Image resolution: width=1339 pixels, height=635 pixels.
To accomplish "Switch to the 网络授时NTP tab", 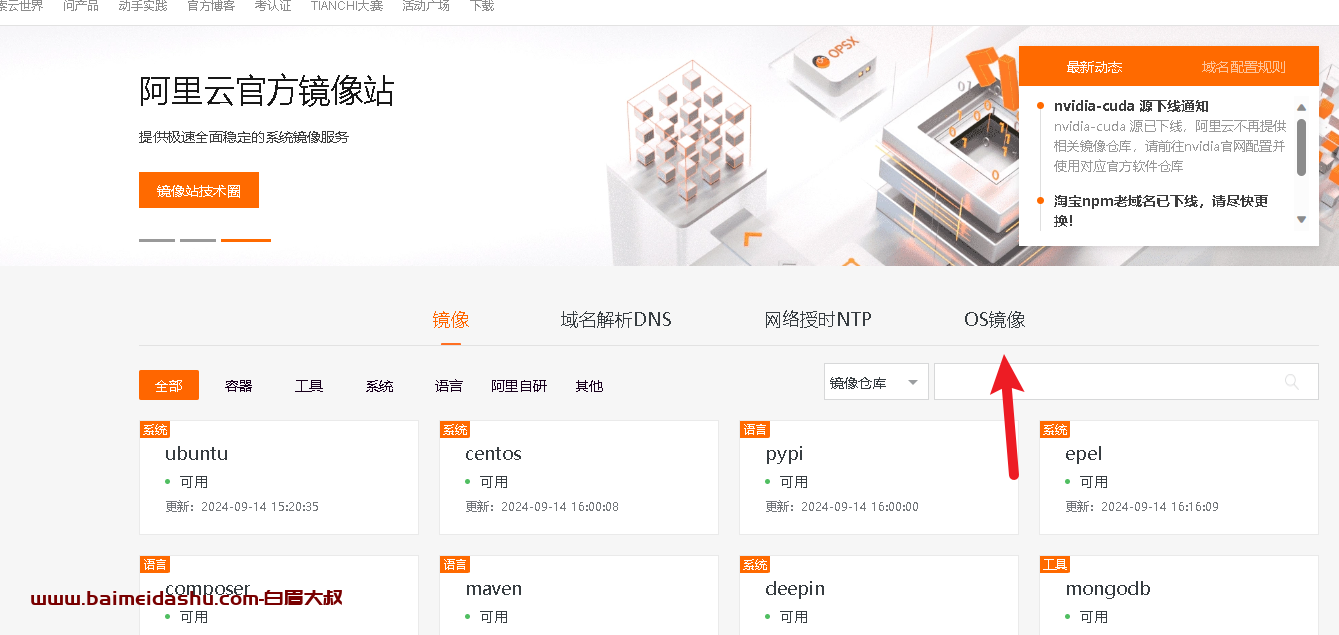I will coord(818,320).
